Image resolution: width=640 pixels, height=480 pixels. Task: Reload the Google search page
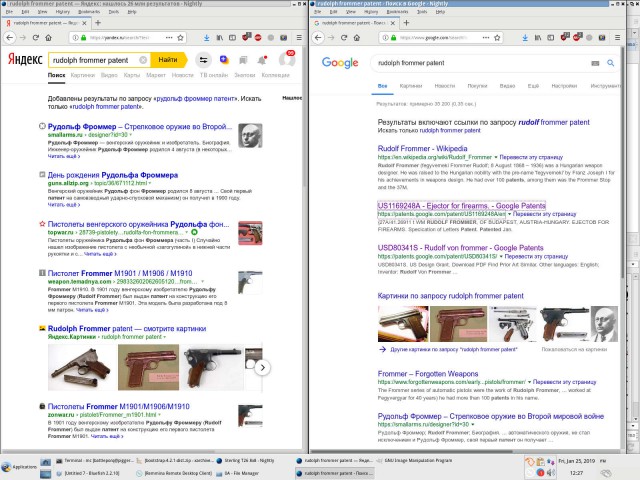coord(344,38)
